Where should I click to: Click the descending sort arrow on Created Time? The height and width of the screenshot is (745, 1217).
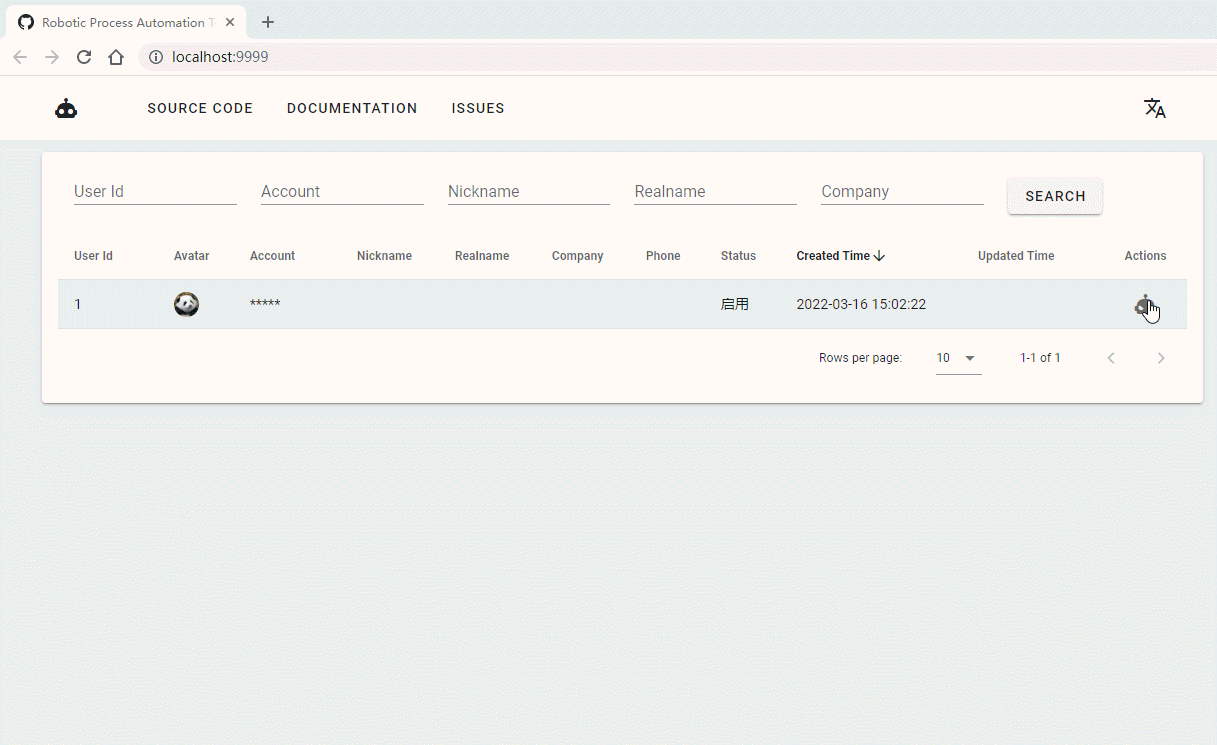click(879, 256)
